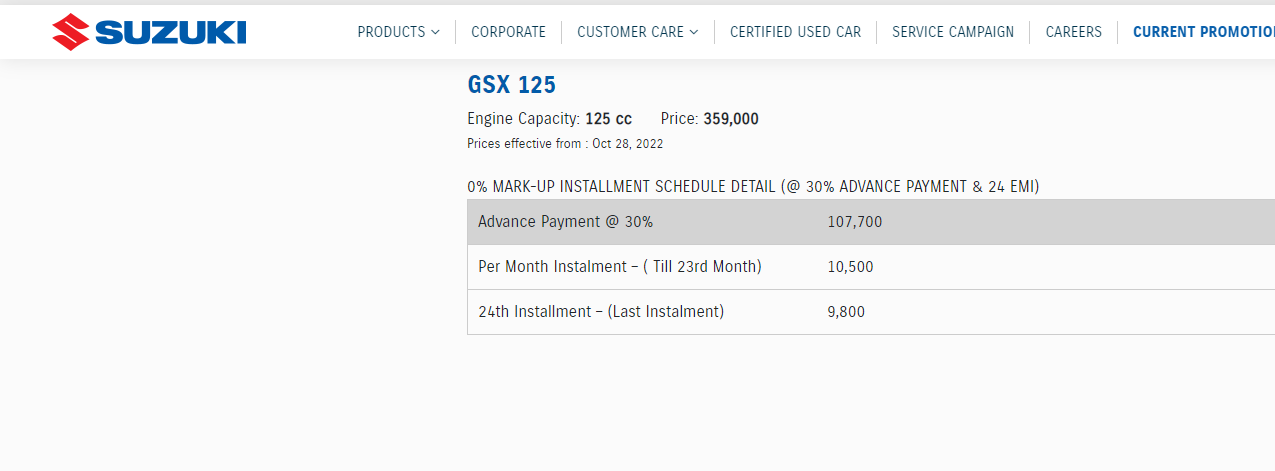The width and height of the screenshot is (1275, 471).
Task: Click the Per Month Instalment row label
Action: (x=620, y=267)
